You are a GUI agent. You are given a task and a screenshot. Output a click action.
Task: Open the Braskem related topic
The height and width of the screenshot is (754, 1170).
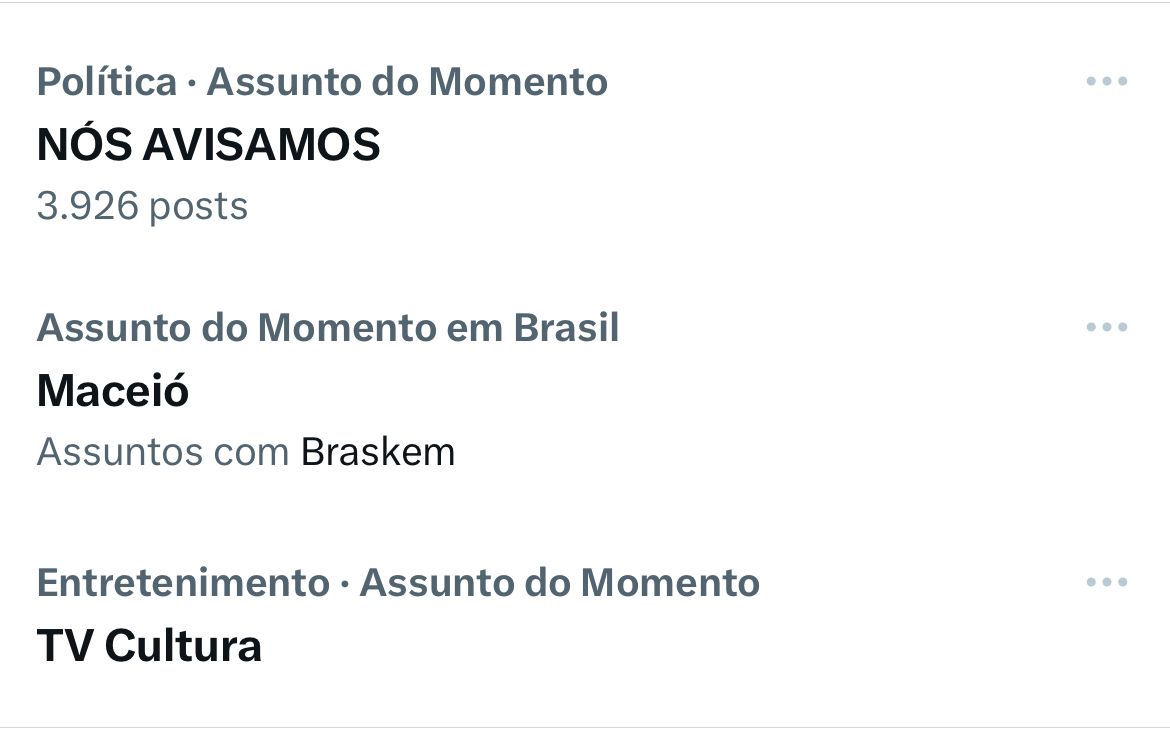[x=378, y=452]
